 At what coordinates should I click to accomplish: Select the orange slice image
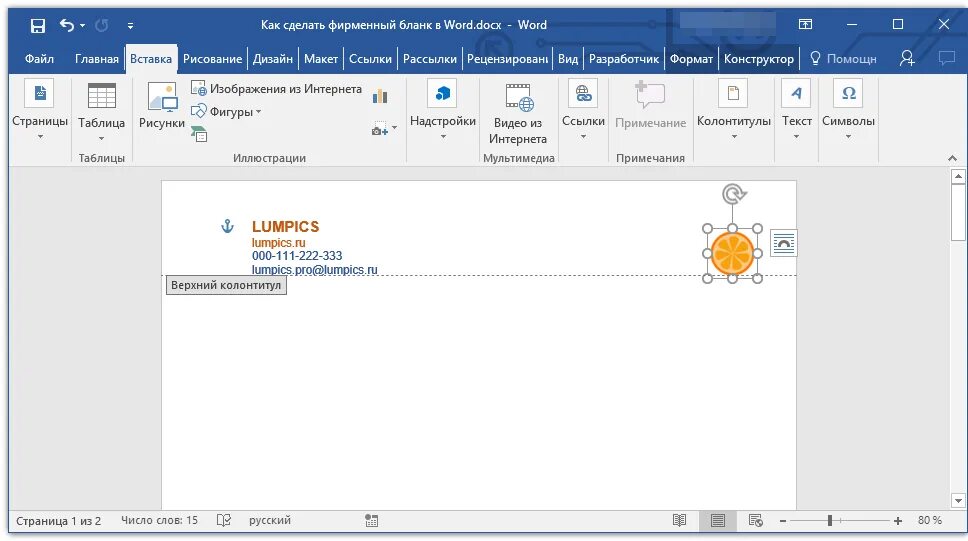(x=732, y=253)
